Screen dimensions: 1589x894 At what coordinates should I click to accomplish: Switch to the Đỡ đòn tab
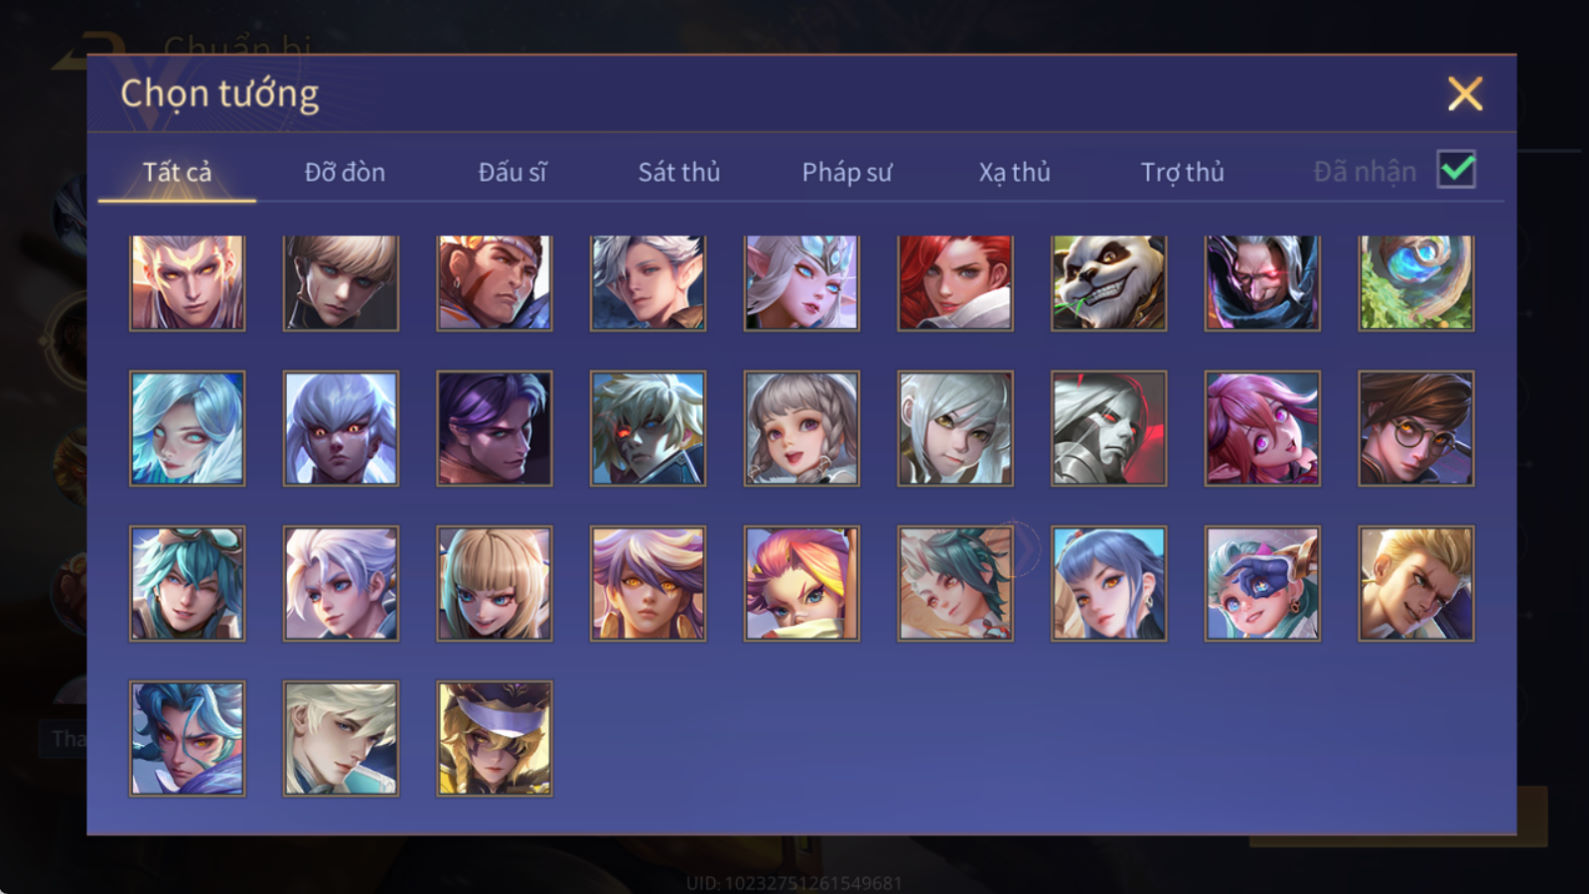click(345, 172)
